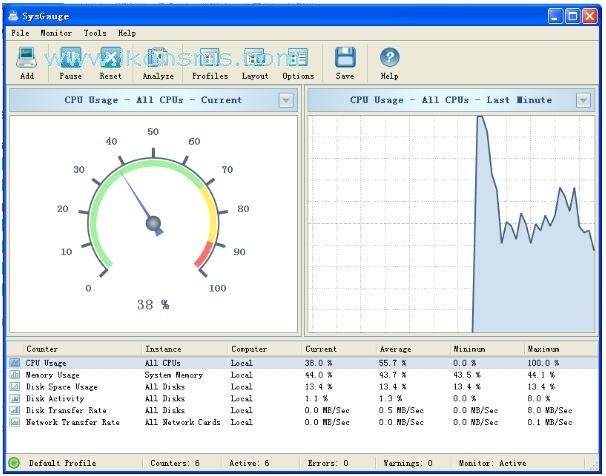Click the CPU Usage row icon
The width and height of the screenshot is (606, 476).
click(x=15, y=363)
